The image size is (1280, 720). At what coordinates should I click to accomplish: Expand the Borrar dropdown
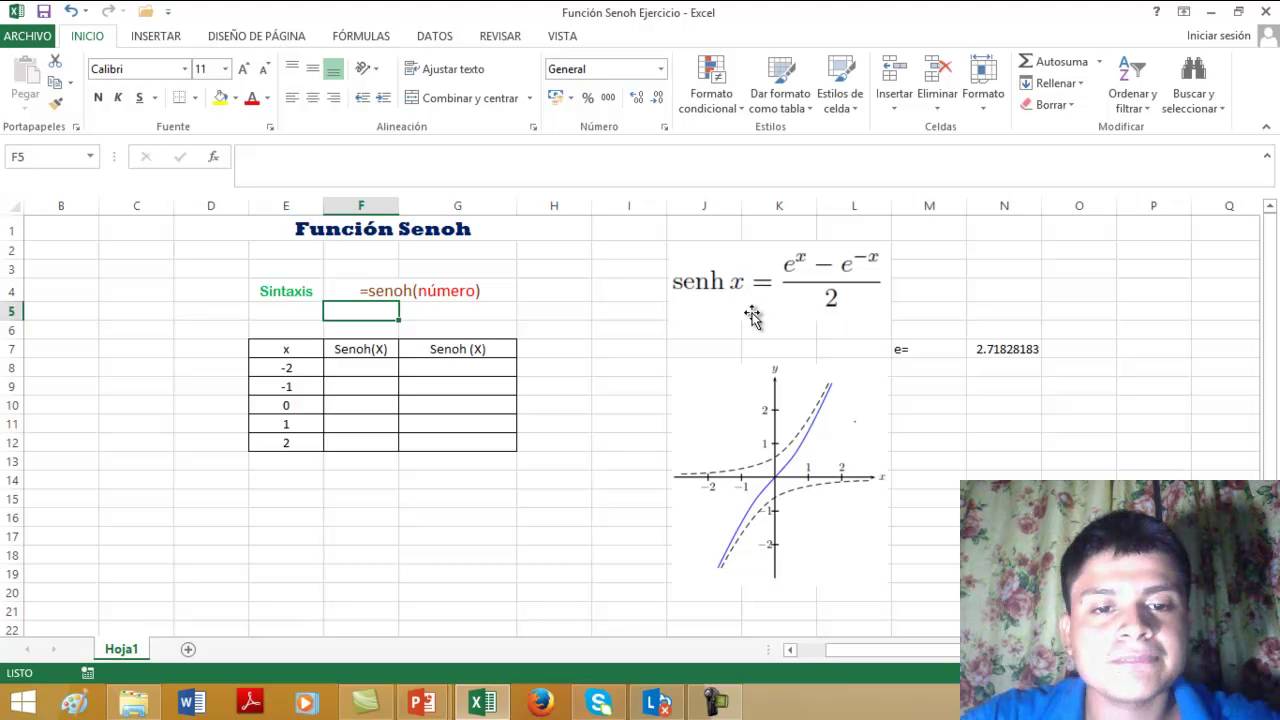coord(1071,105)
